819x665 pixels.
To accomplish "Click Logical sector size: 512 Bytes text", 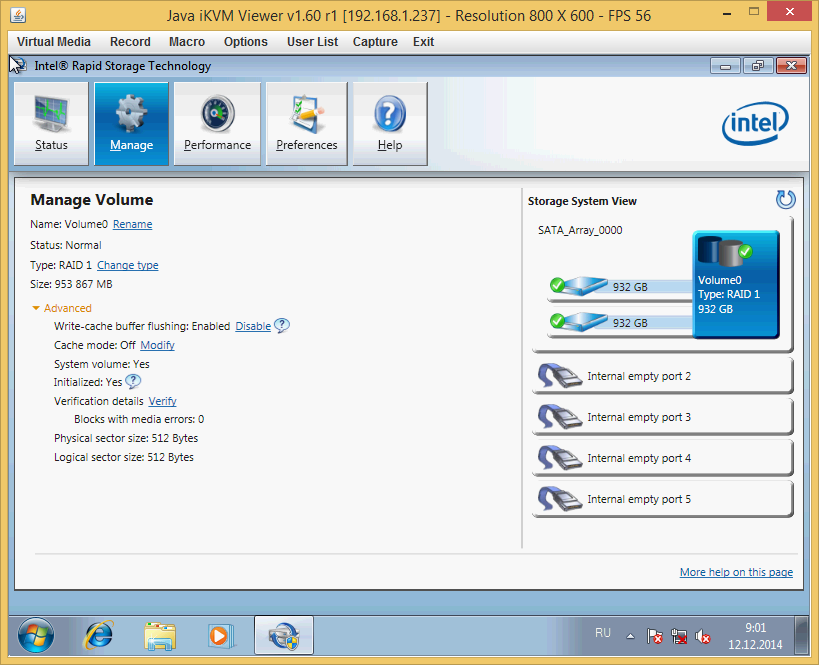I will [x=124, y=457].
